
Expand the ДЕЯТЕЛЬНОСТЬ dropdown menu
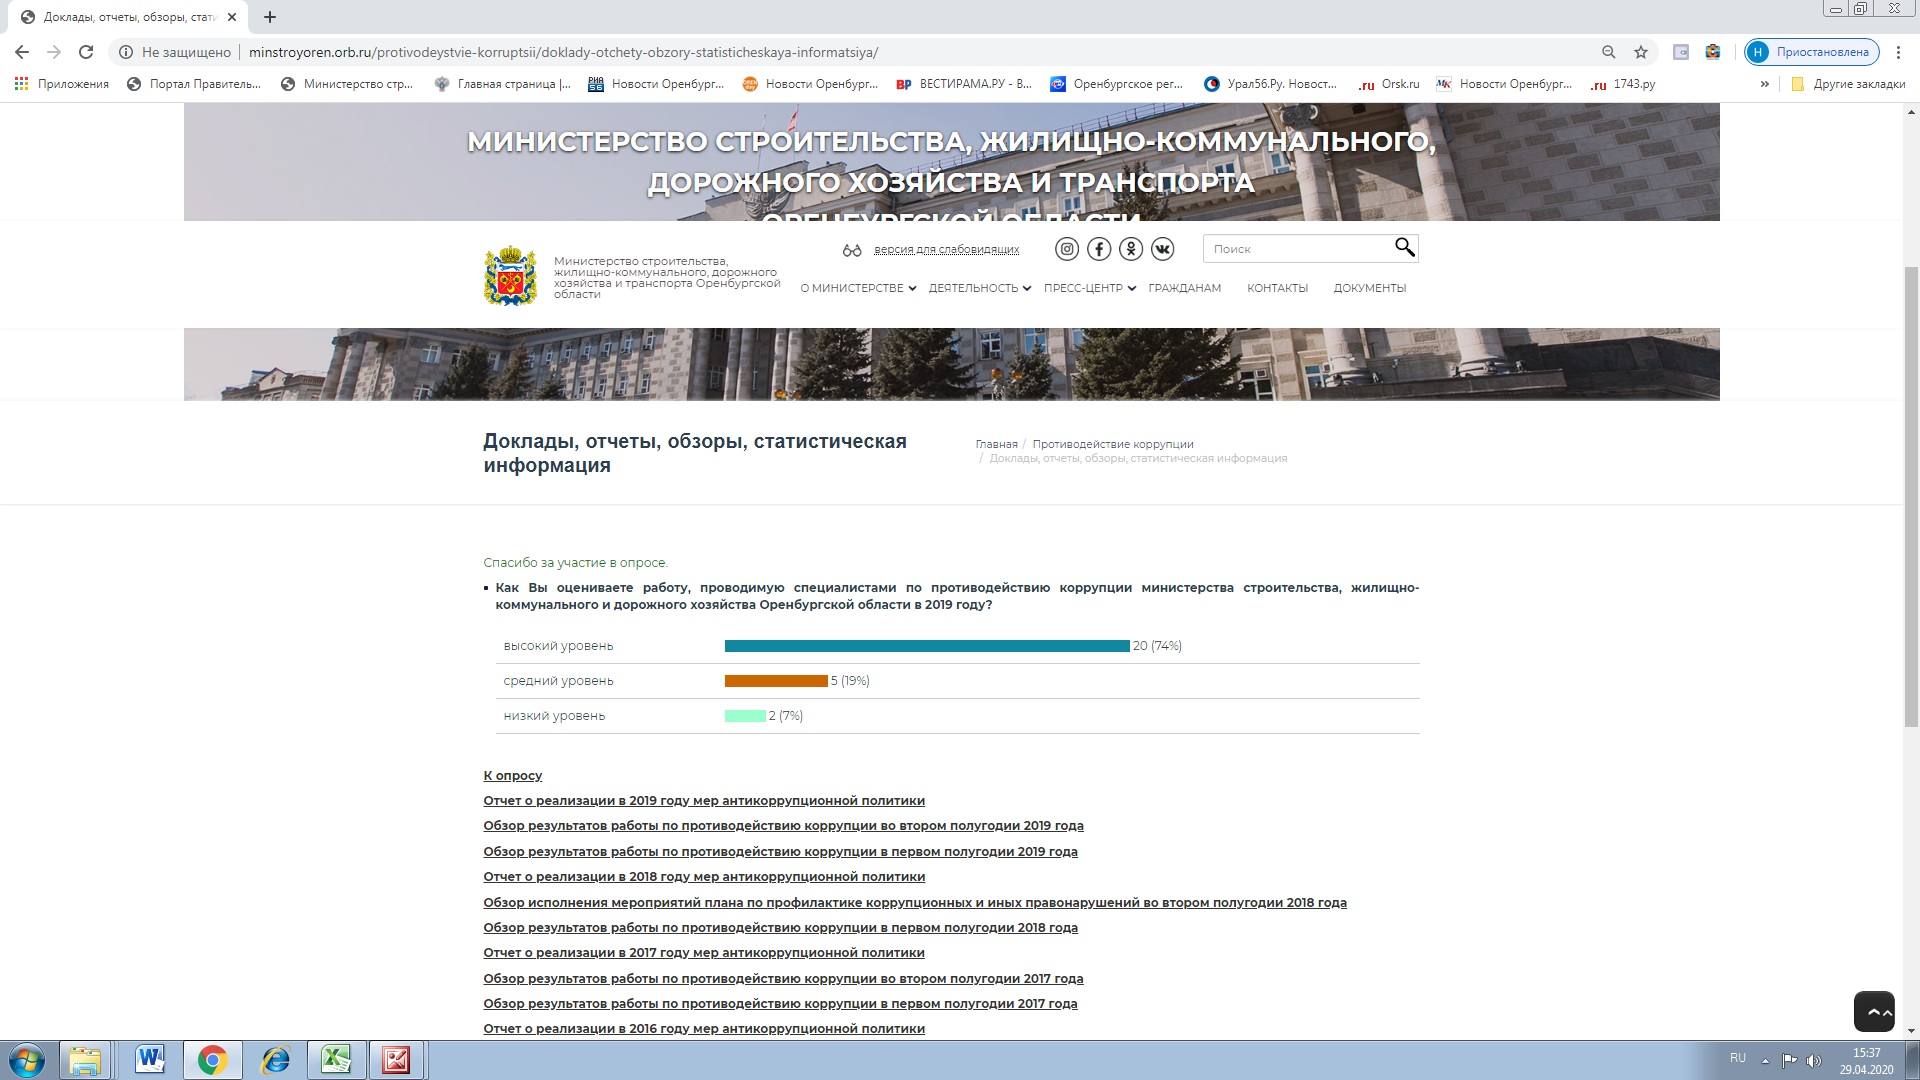pyautogui.click(x=979, y=288)
